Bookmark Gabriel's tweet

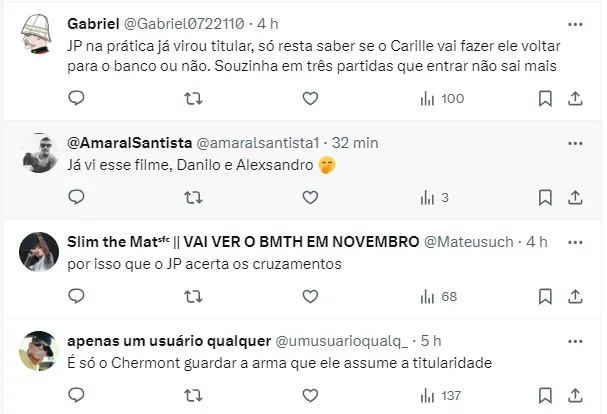click(x=545, y=98)
